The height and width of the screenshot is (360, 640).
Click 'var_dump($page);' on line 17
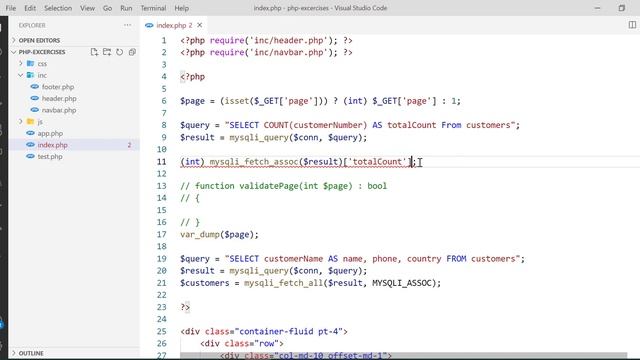click(219, 235)
